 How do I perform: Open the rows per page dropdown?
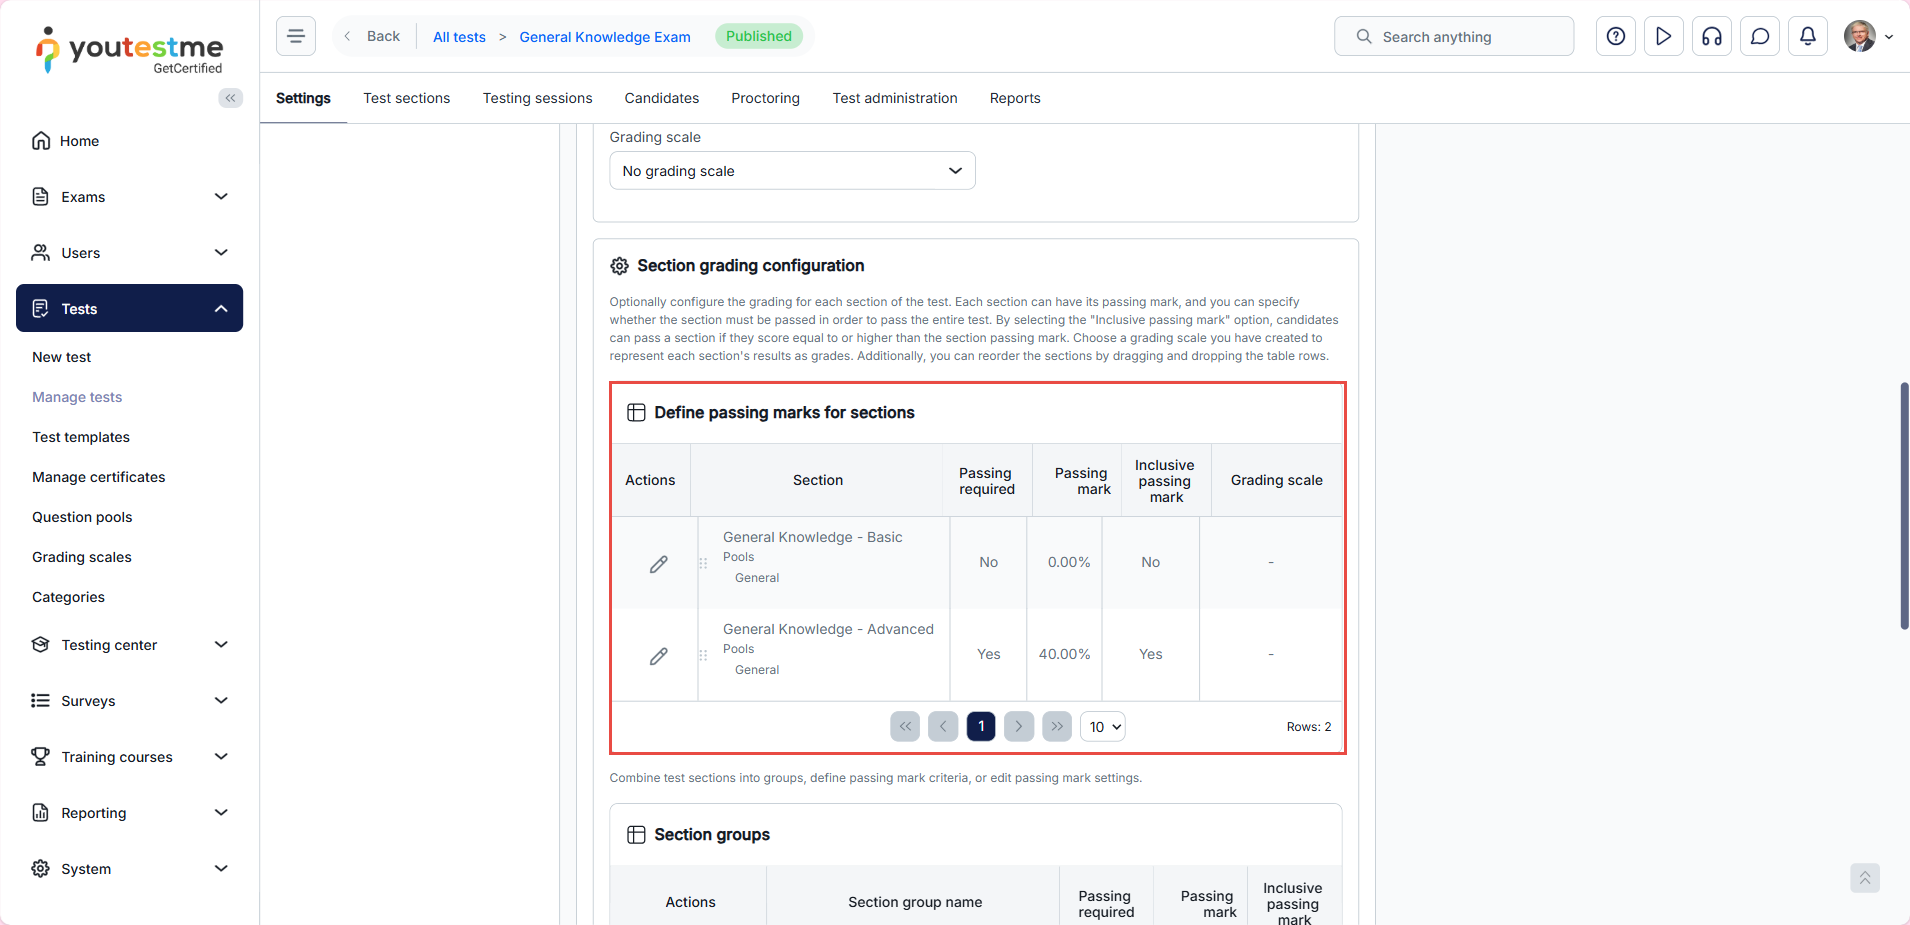pyautogui.click(x=1103, y=727)
